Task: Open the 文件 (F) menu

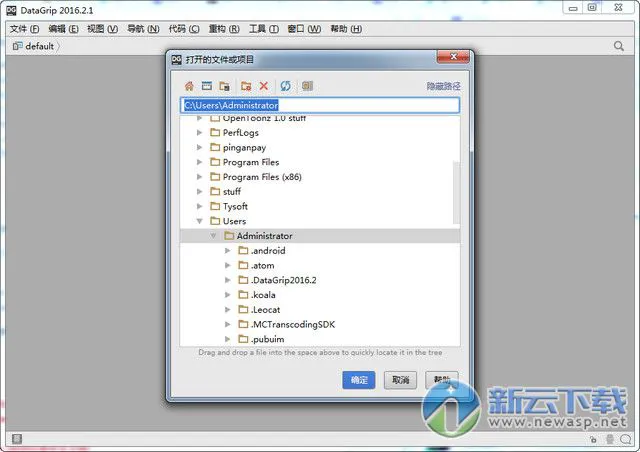Action: [24, 29]
